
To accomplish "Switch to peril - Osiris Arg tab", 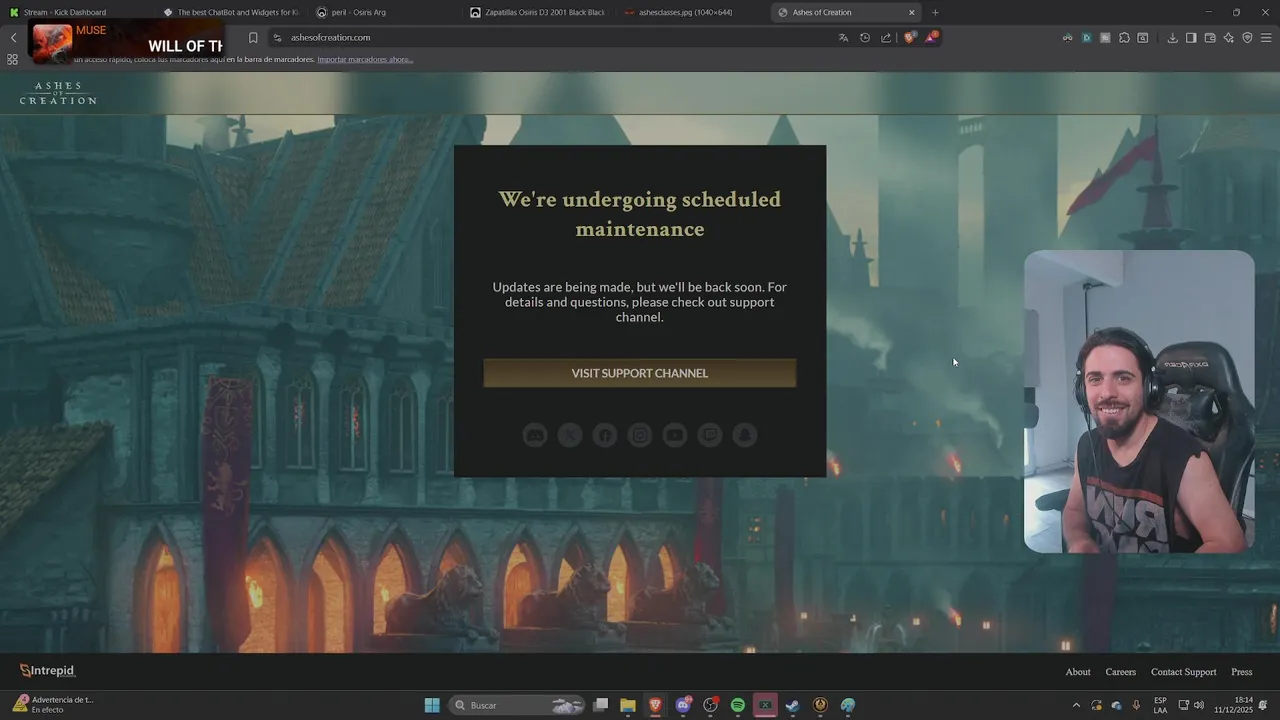I will (385, 12).
